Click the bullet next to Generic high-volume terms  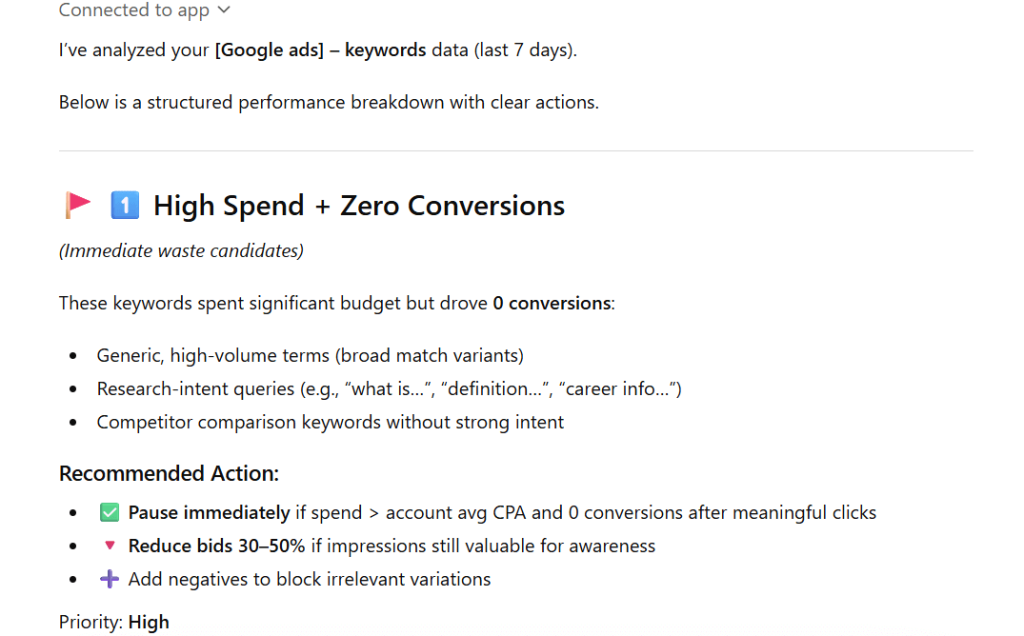point(75,355)
